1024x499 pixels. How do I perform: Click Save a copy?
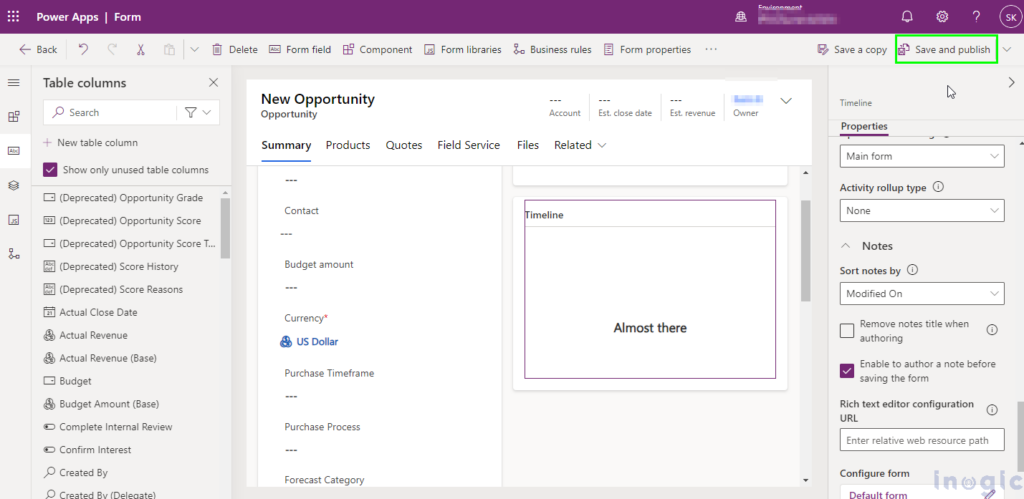point(852,50)
